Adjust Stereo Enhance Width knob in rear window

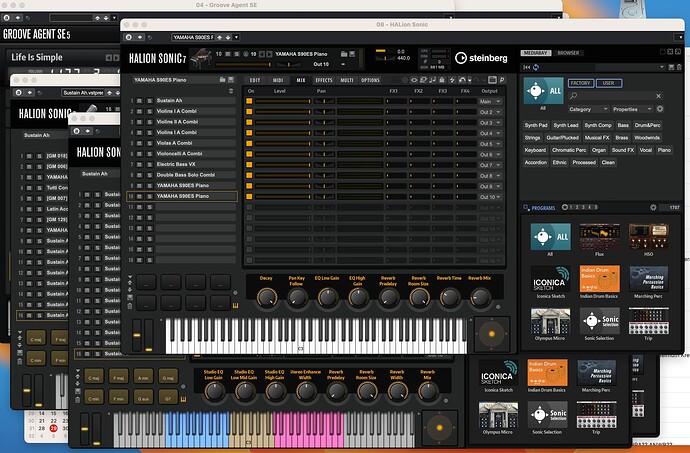point(306,391)
